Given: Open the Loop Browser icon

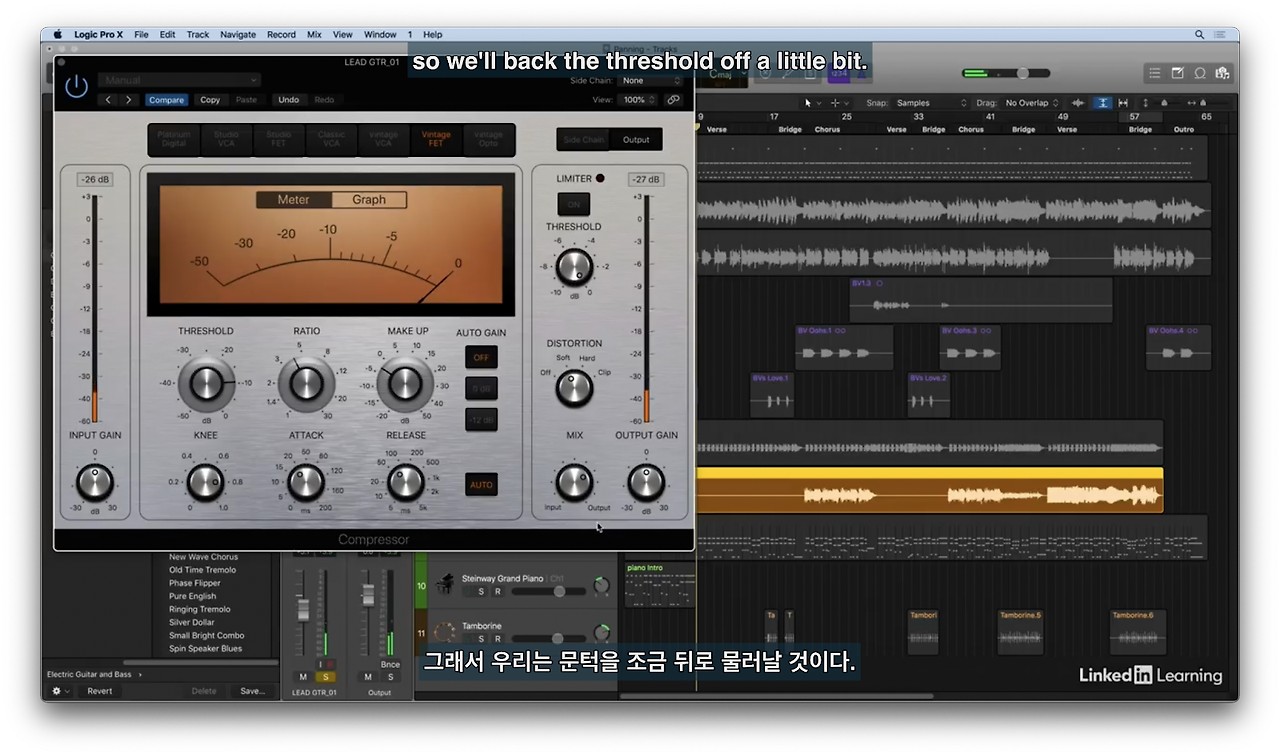Looking at the screenshot, I should 1199,73.
